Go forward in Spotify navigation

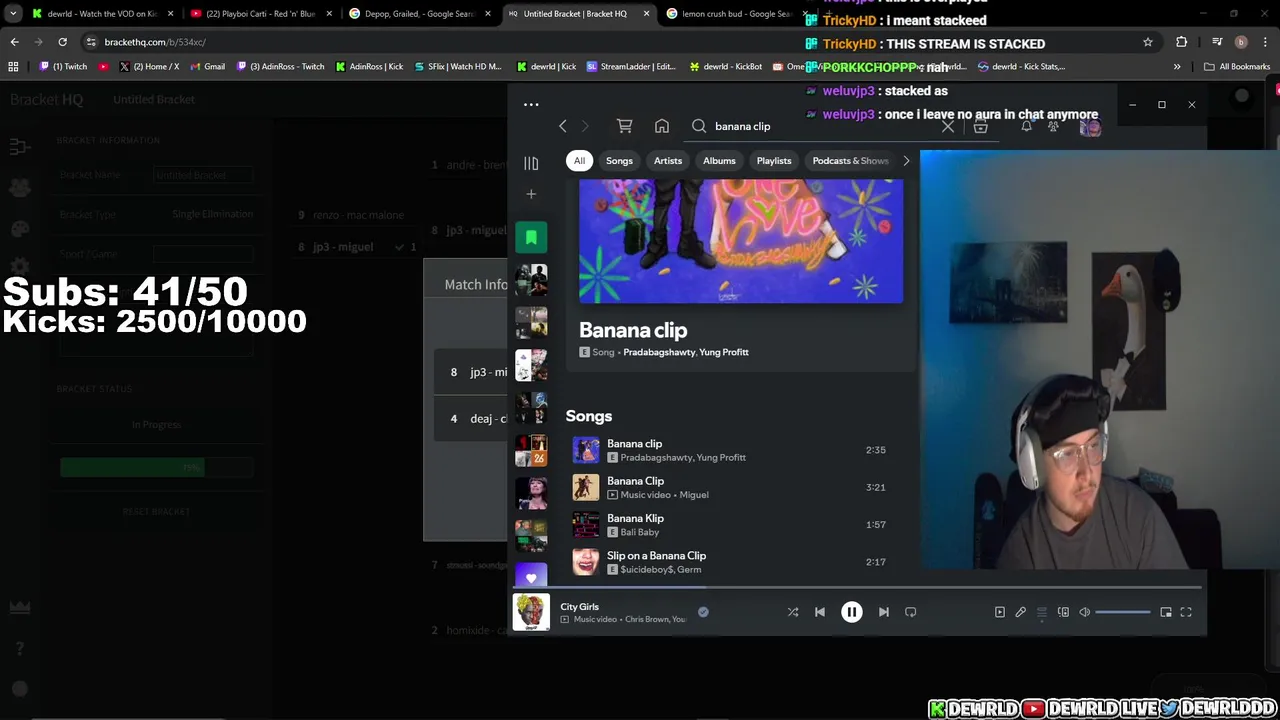pyautogui.click(x=585, y=126)
